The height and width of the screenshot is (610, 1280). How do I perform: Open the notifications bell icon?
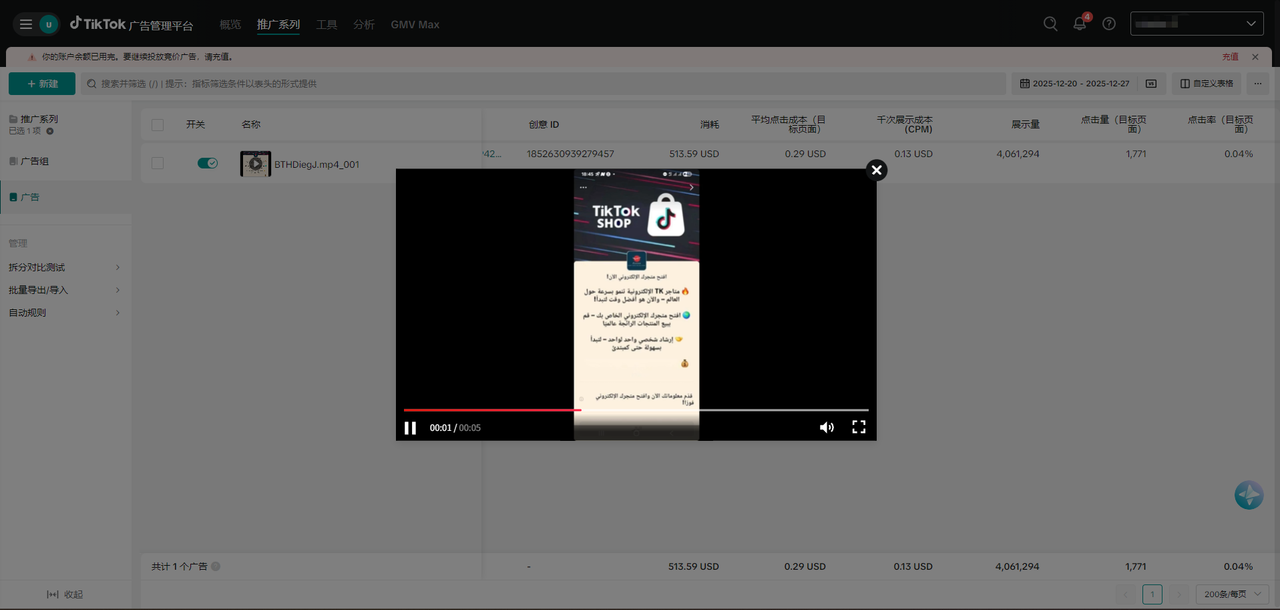[x=1080, y=24]
